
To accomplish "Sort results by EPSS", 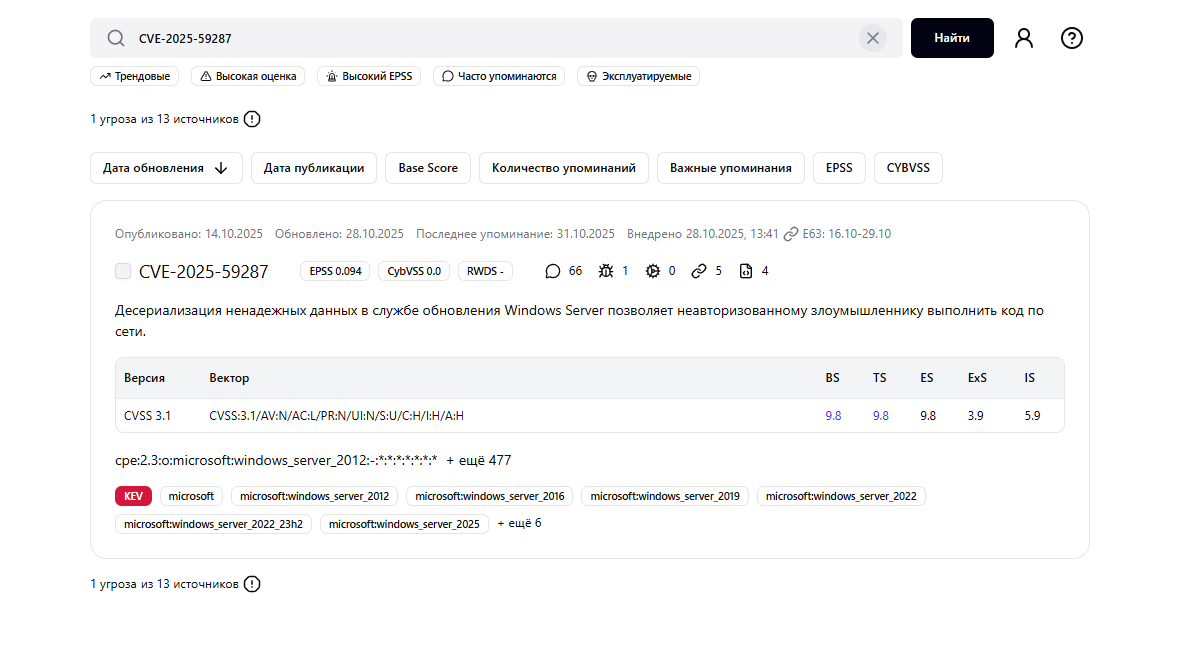I will pos(839,168).
